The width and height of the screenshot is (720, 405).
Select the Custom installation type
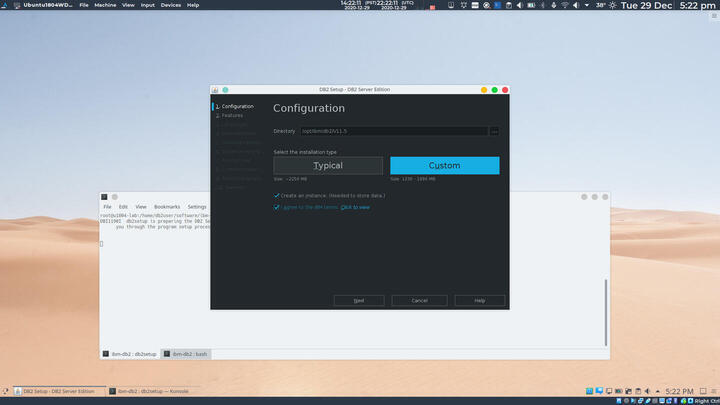[444, 166]
